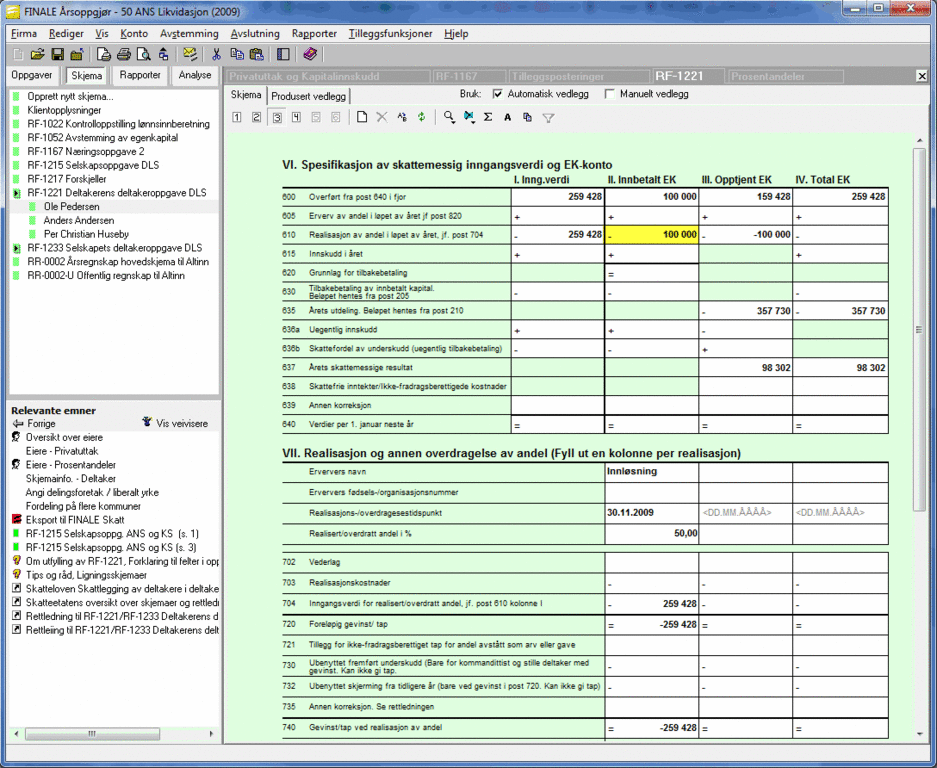Switch to Produsert vedlegg tab

(x=308, y=96)
